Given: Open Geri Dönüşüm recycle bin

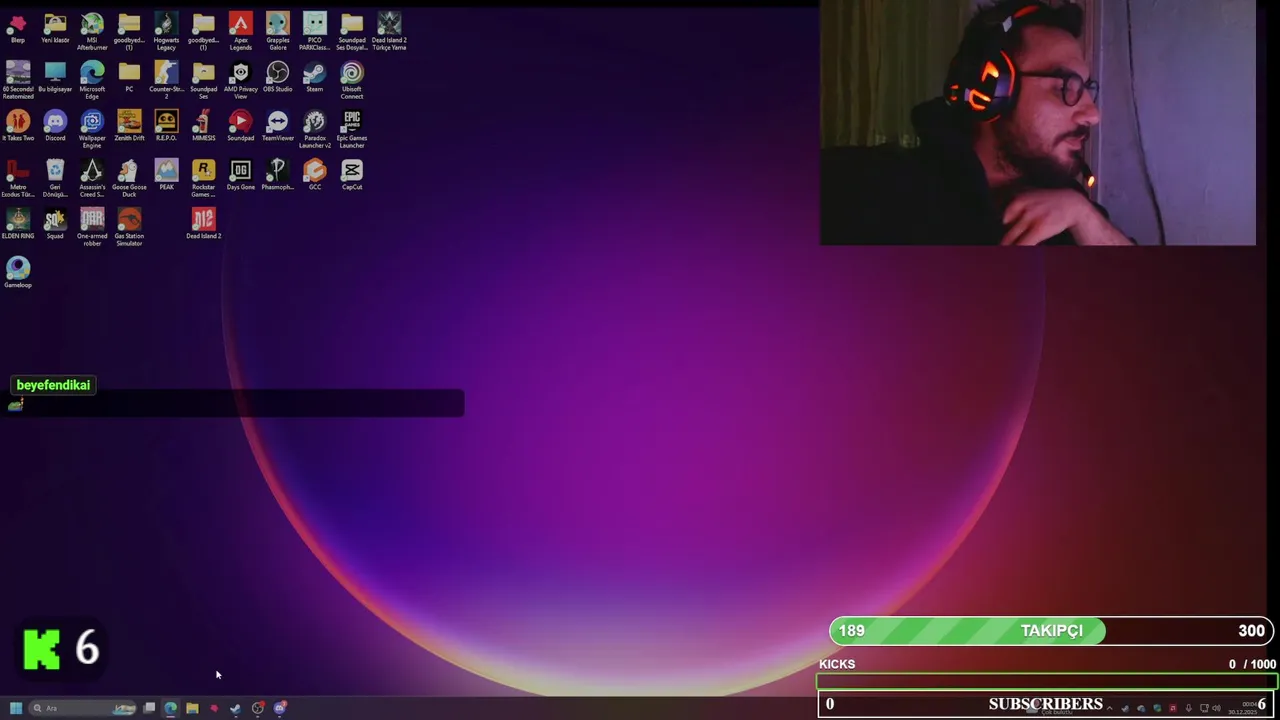Looking at the screenshot, I should point(55,178).
